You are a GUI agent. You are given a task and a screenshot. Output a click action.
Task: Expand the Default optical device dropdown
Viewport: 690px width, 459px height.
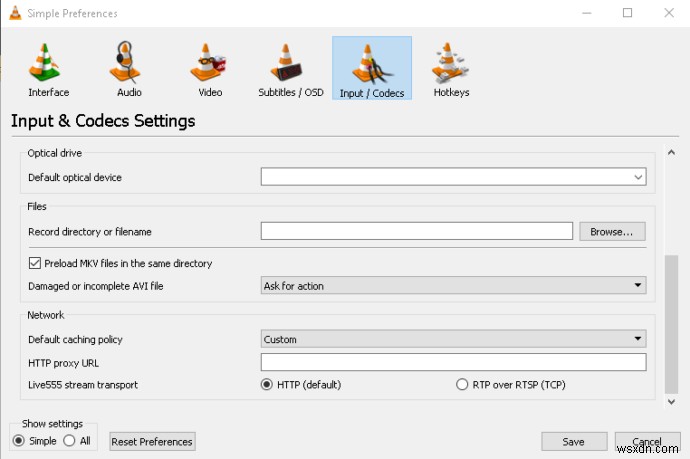pos(453,177)
